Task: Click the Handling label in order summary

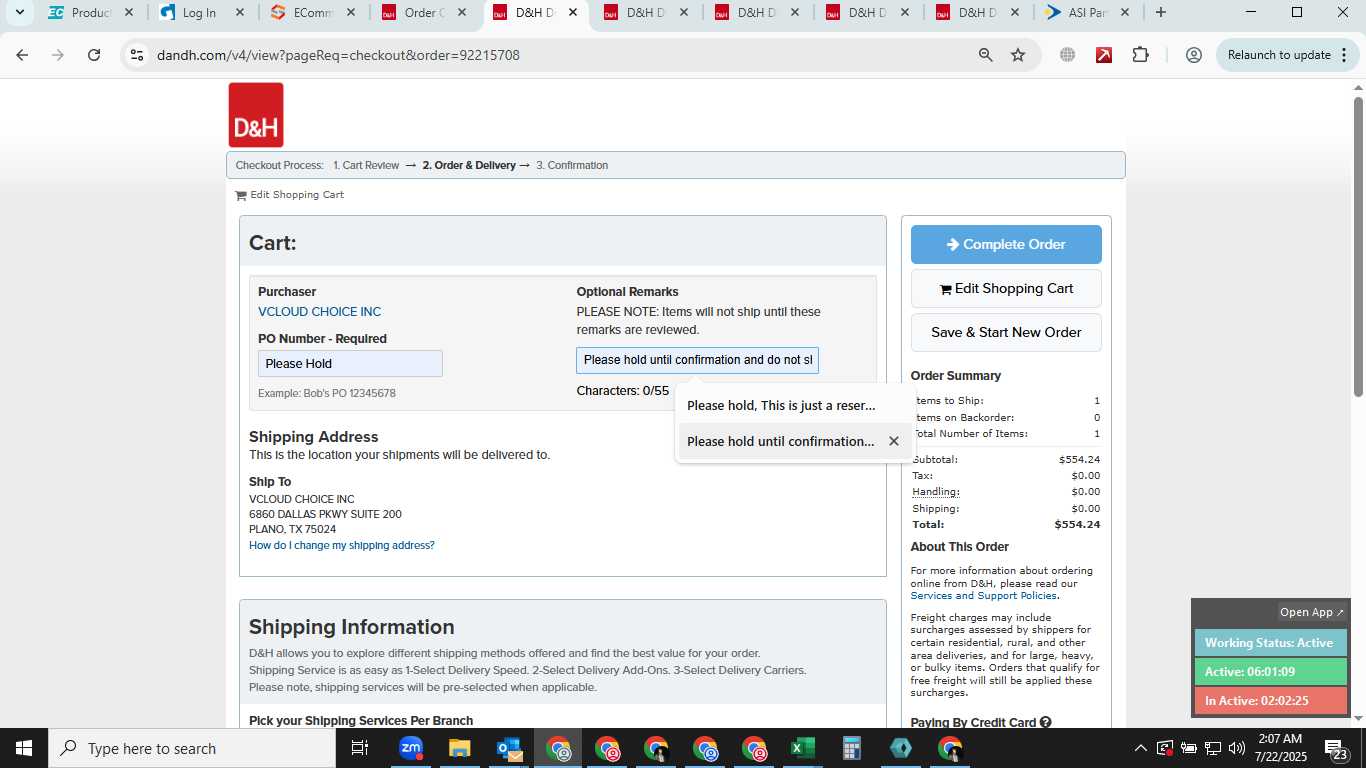Action: [x=936, y=492]
